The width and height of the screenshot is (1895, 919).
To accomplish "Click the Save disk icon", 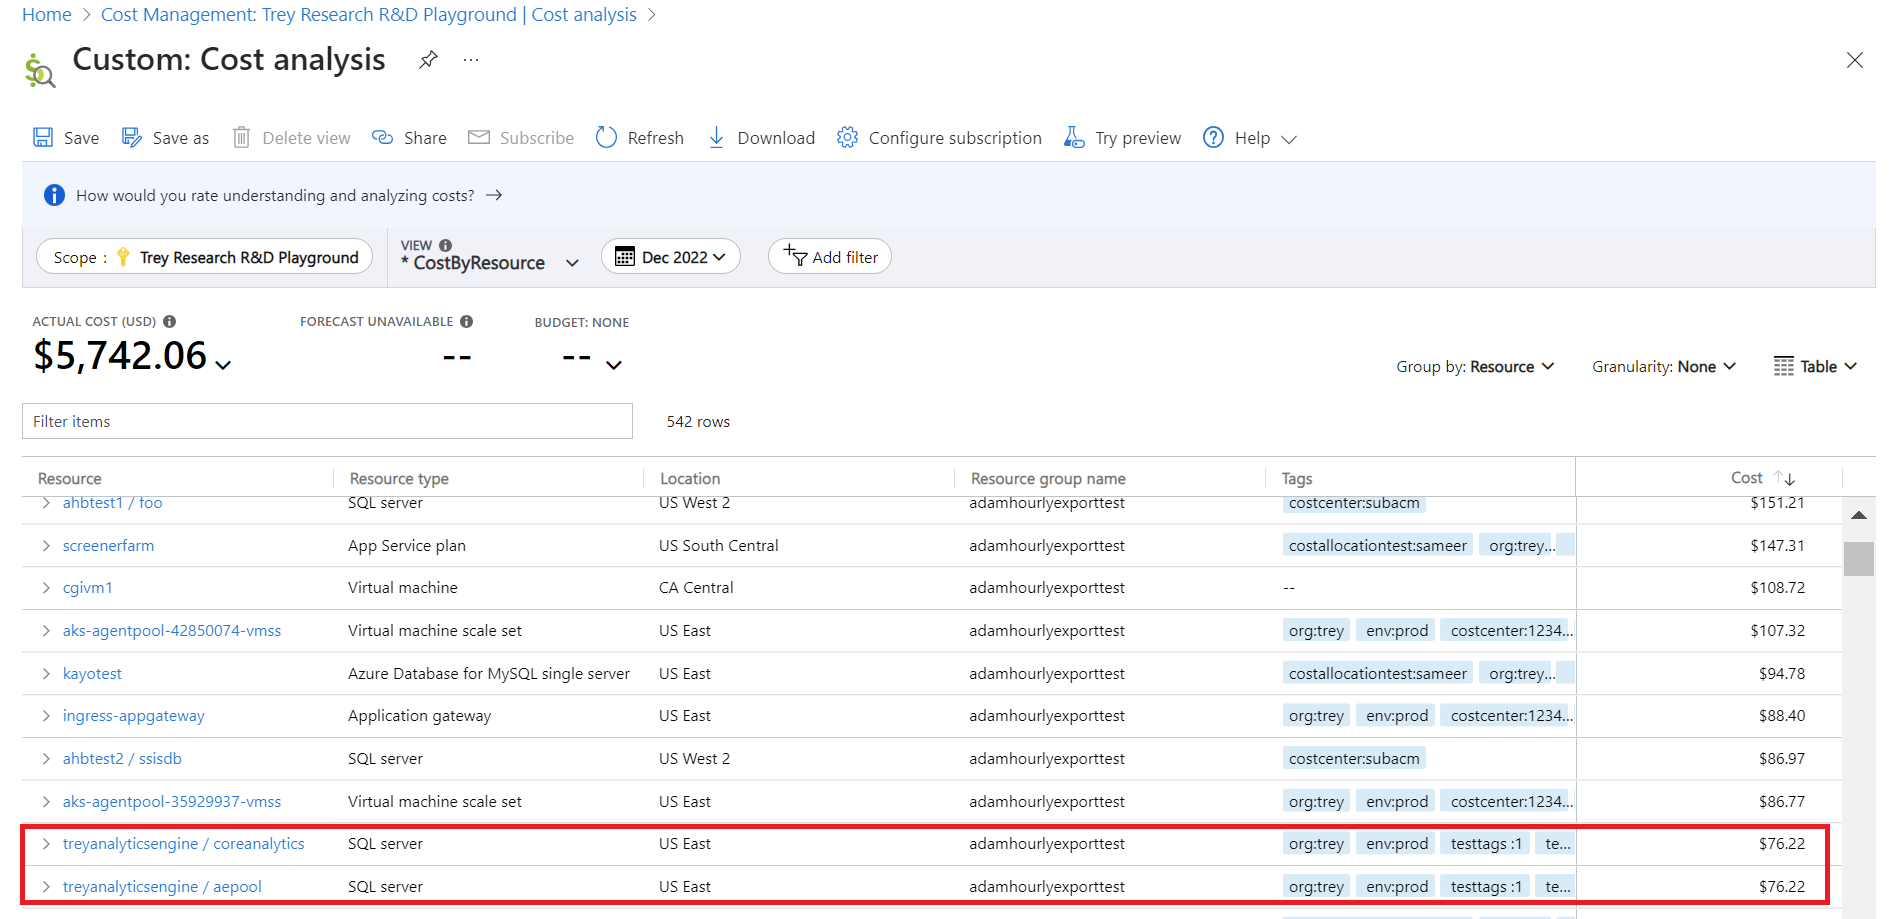I will (43, 138).
